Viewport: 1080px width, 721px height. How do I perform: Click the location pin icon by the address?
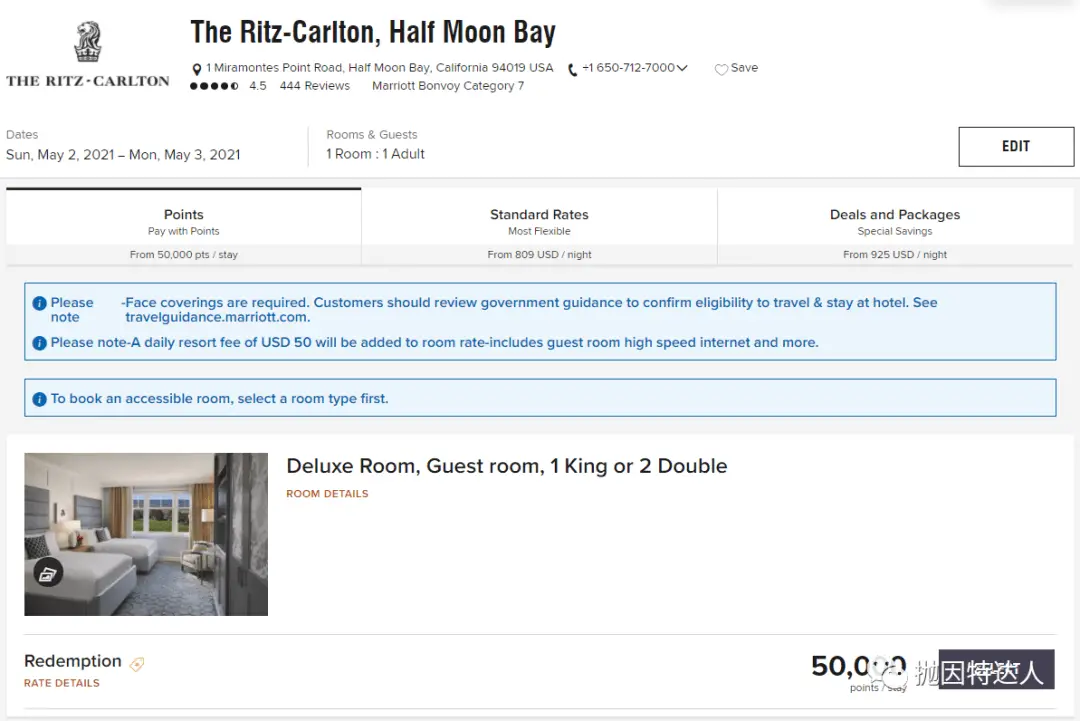(197, 69)
